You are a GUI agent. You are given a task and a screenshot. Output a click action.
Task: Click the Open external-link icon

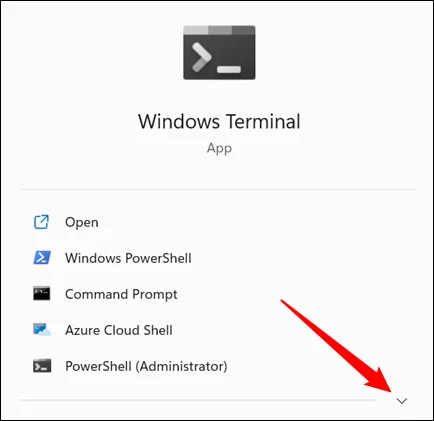pos(41,222)
